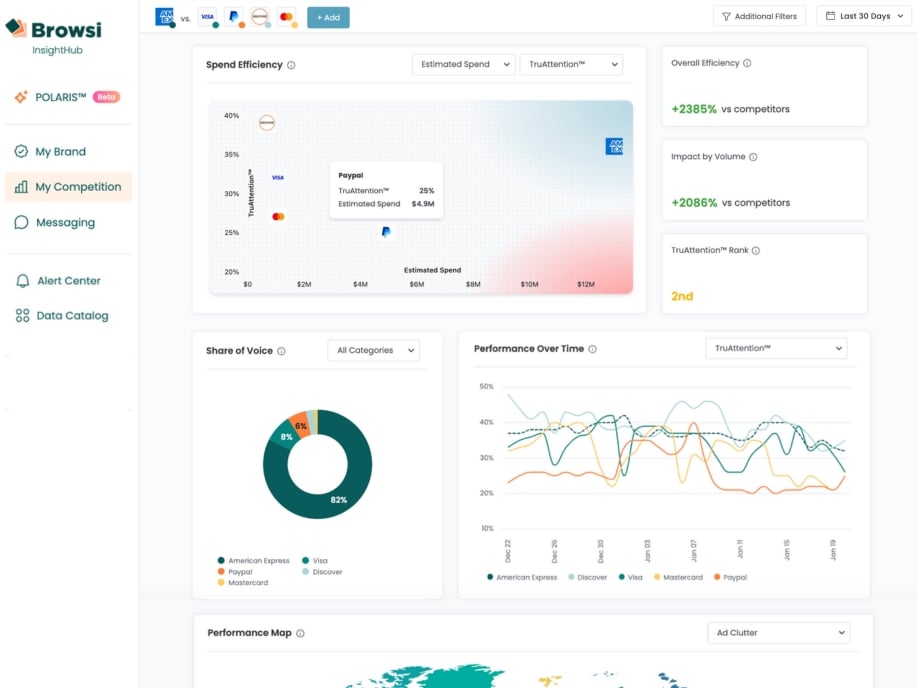Toggle American Express legend in Performance Over Time

click(522, 577)
